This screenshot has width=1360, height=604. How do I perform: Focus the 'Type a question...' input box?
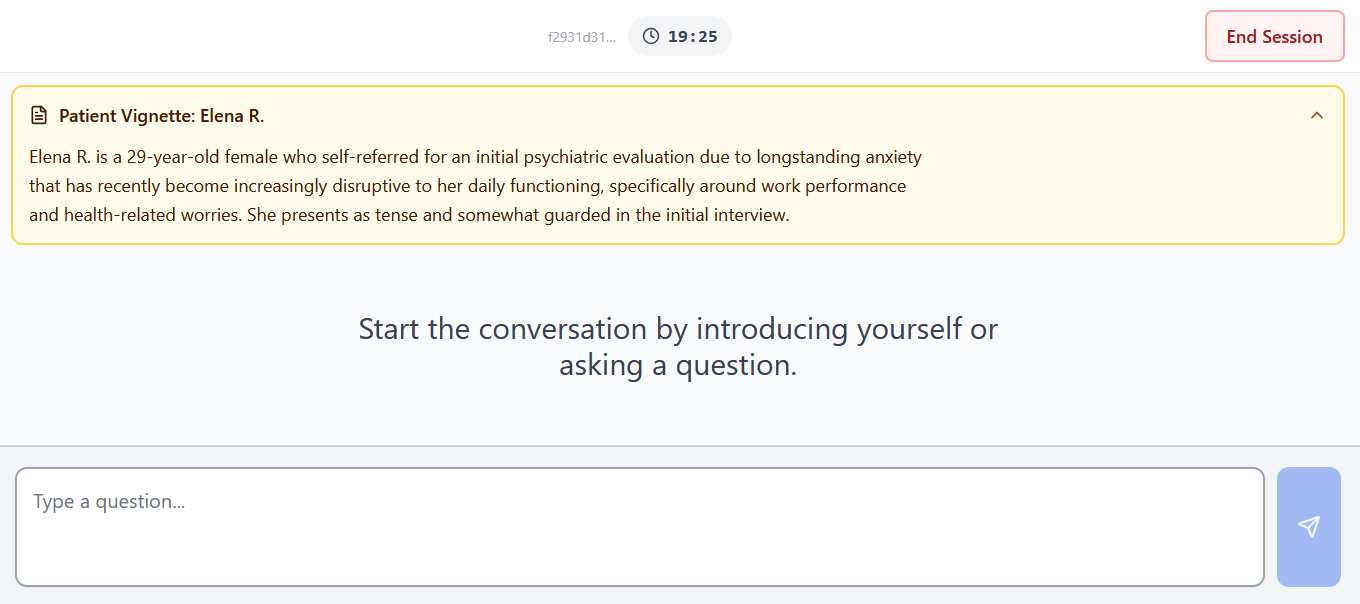[x=640, y=527]
